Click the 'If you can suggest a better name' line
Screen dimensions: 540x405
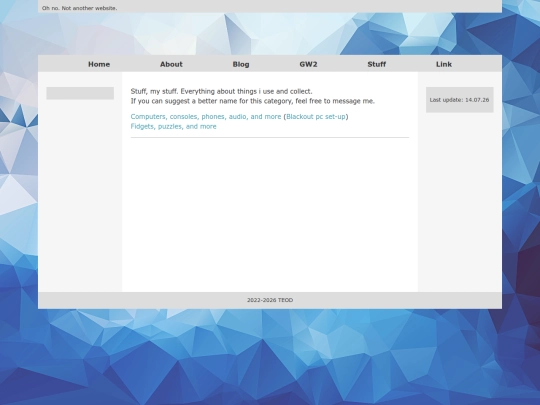252,101
